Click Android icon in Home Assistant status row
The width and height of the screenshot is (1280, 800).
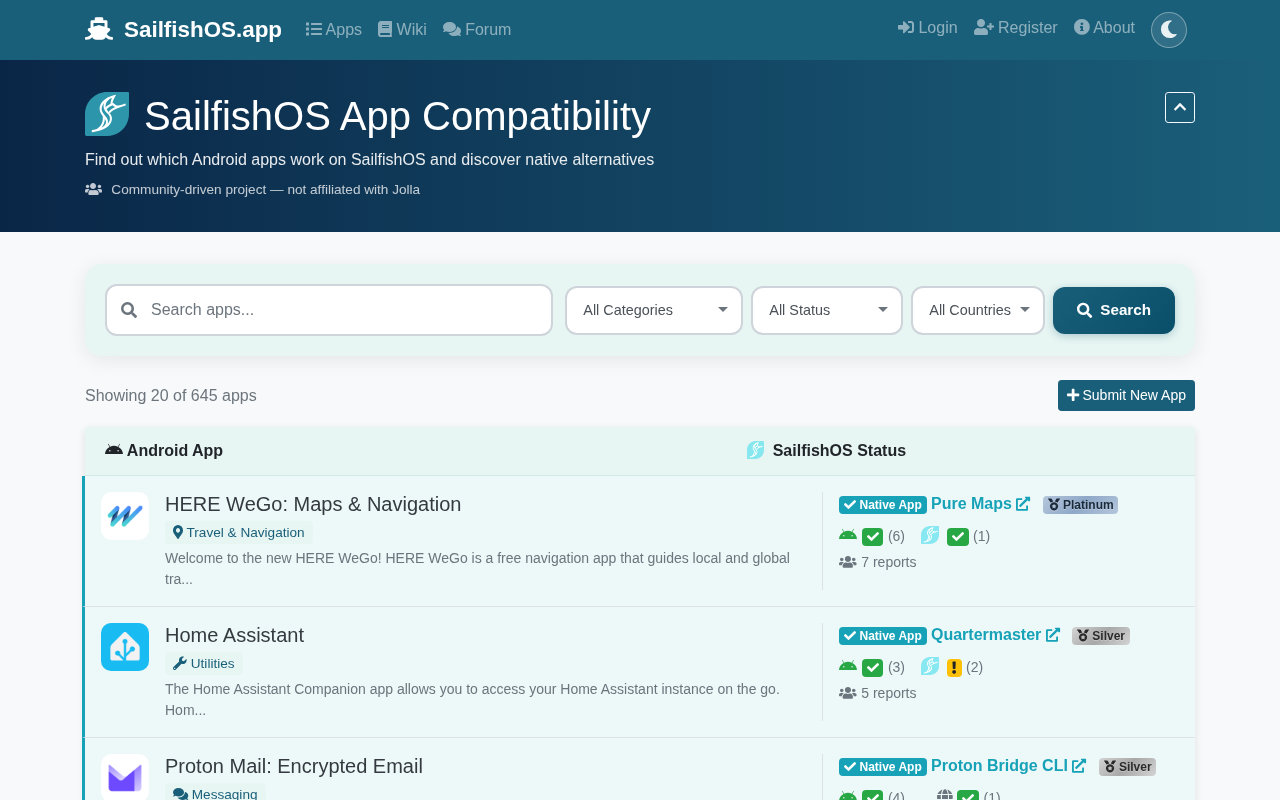point(848,666)
